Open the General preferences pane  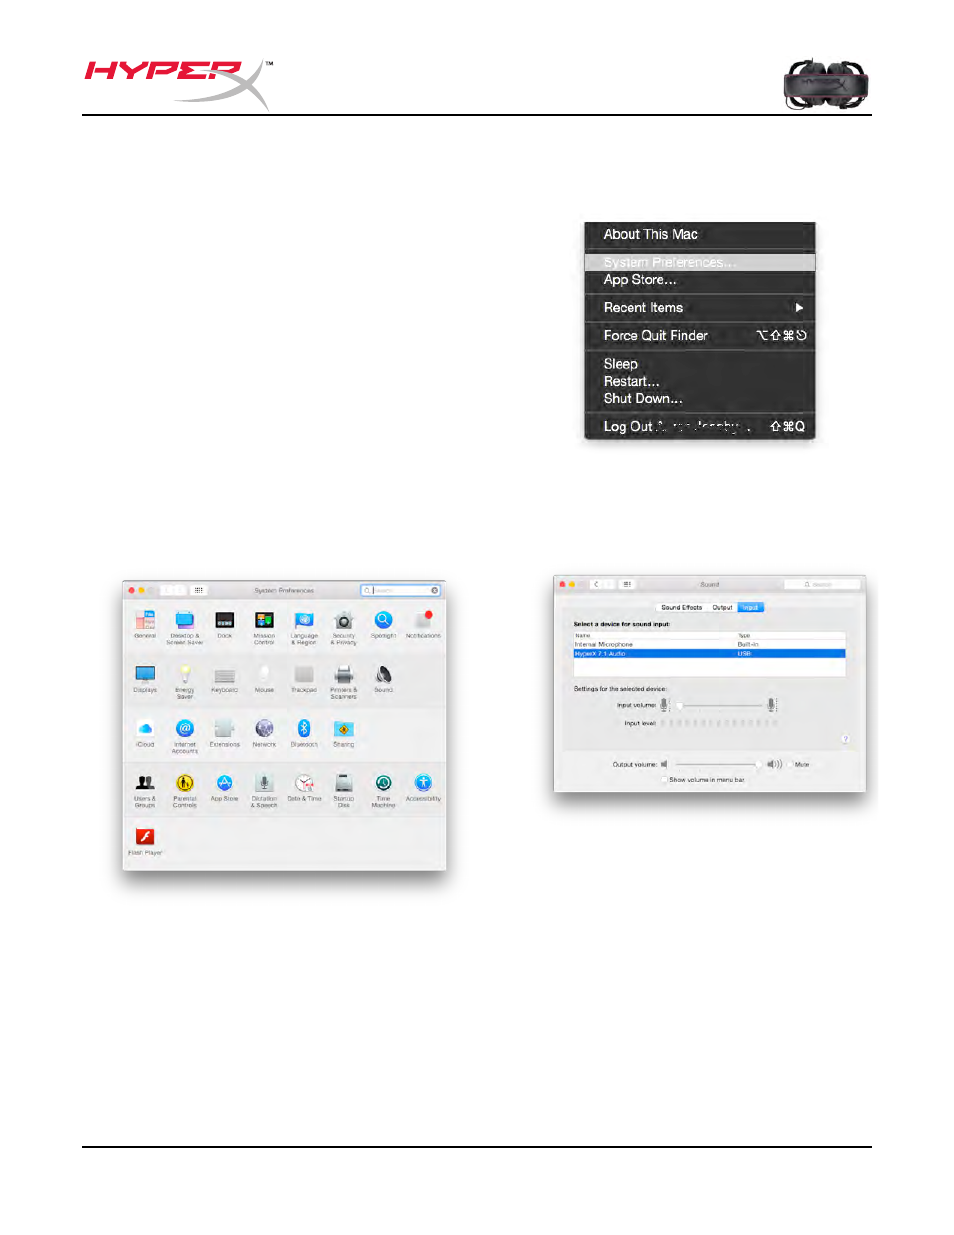(145, 624)
